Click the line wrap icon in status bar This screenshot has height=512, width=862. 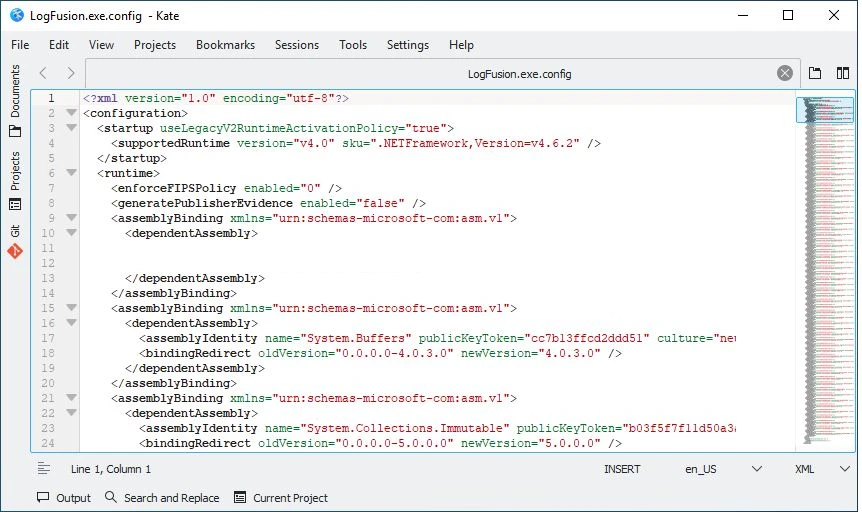coord(44,469)
